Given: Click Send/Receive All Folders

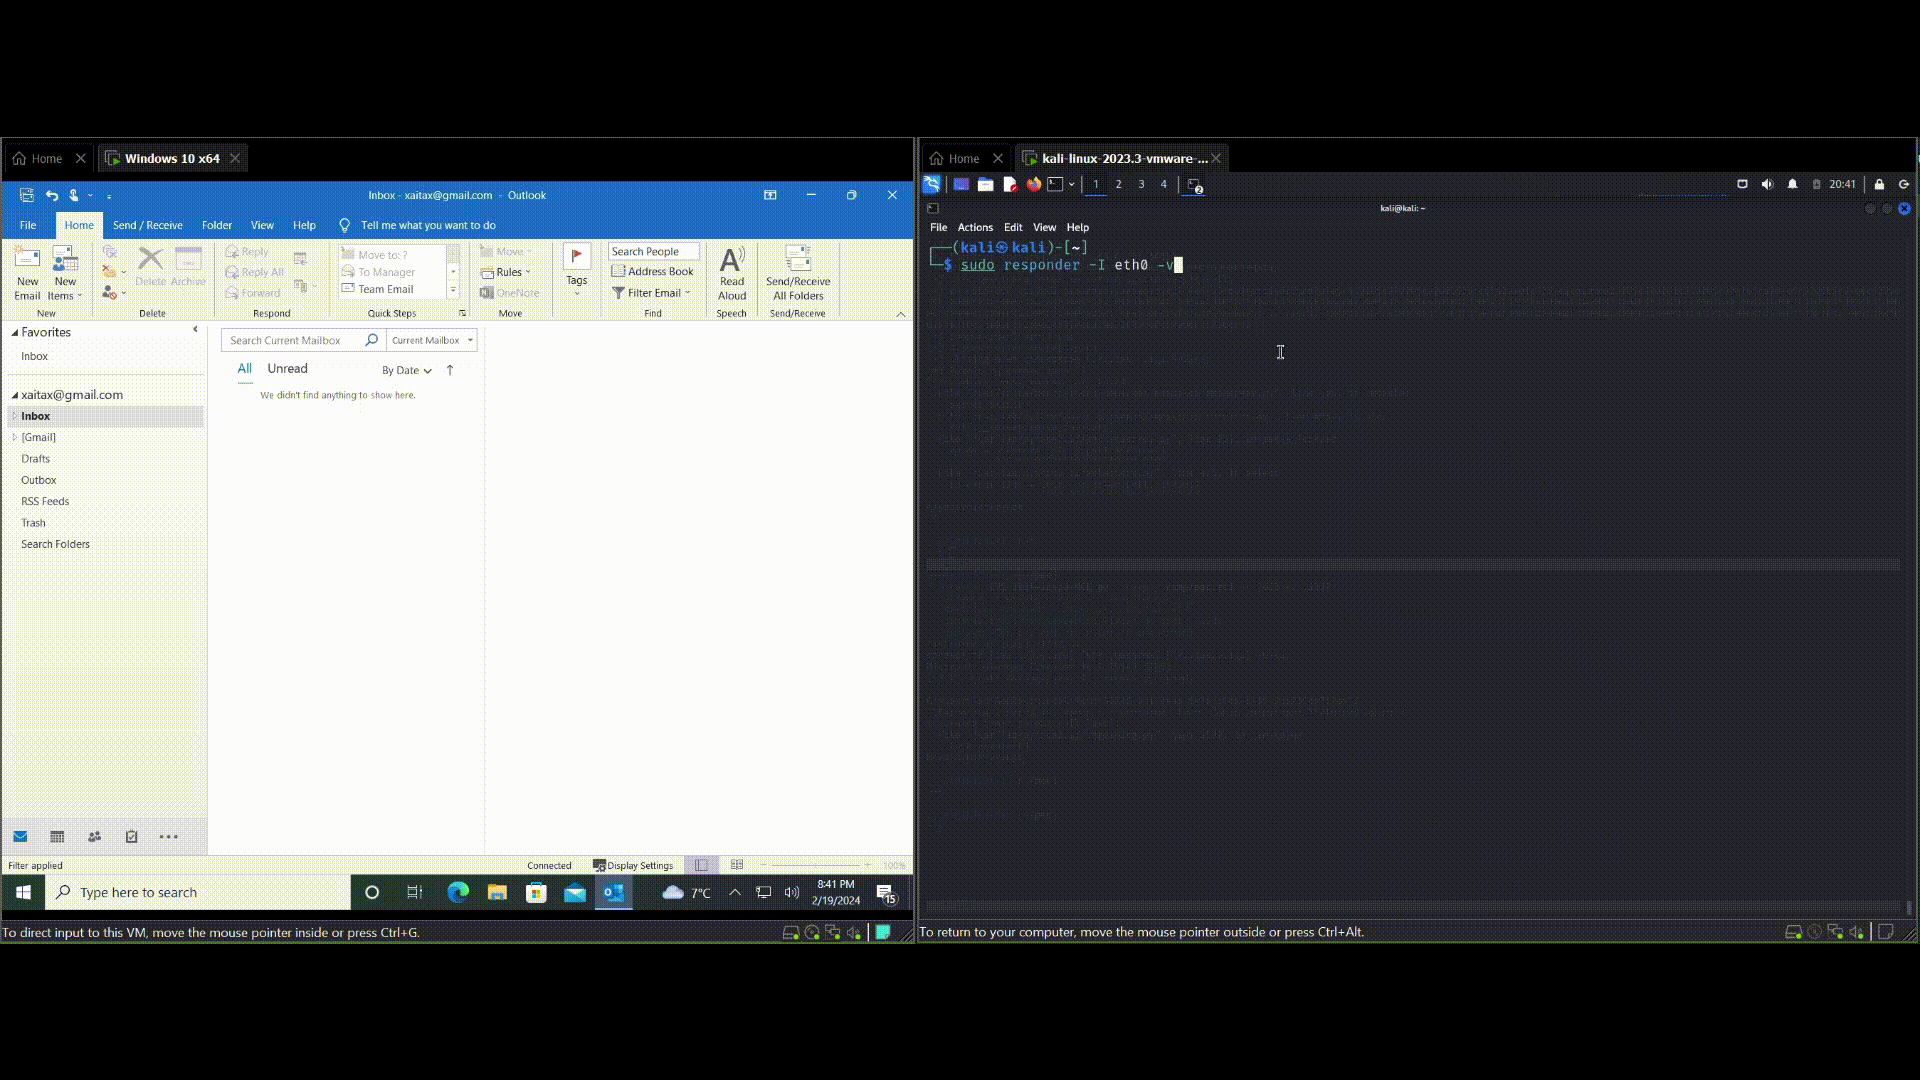Looking at the screenshot, I should [x=798, y=273].
